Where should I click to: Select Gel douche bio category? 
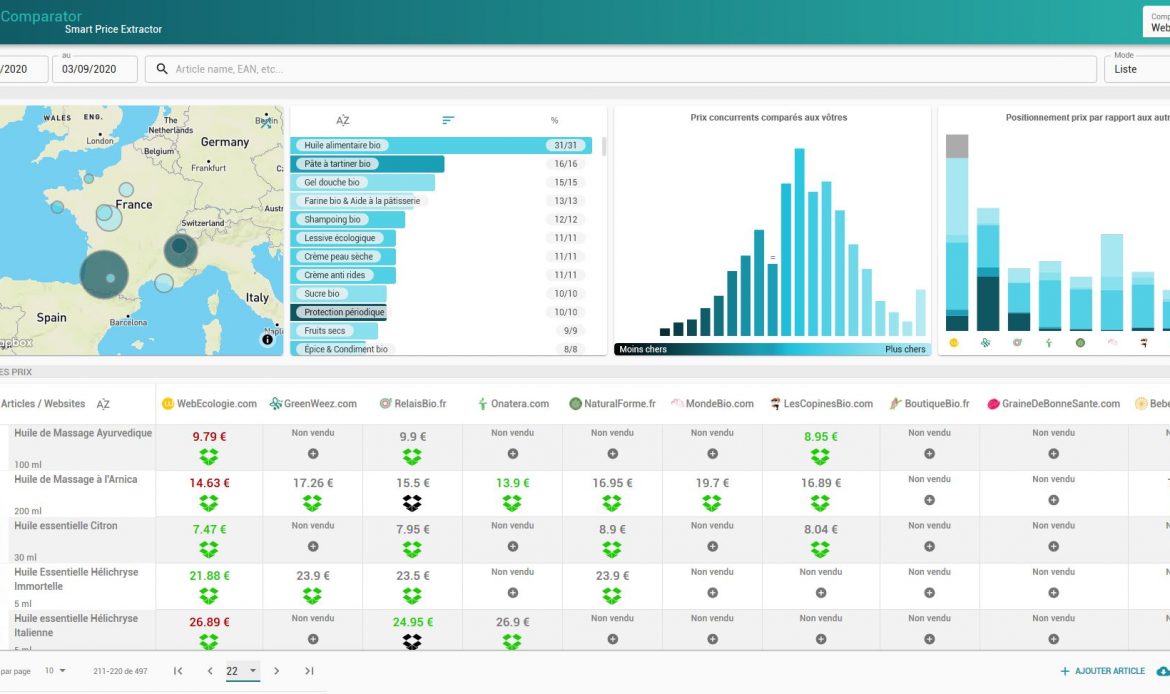tap(363, 182)
